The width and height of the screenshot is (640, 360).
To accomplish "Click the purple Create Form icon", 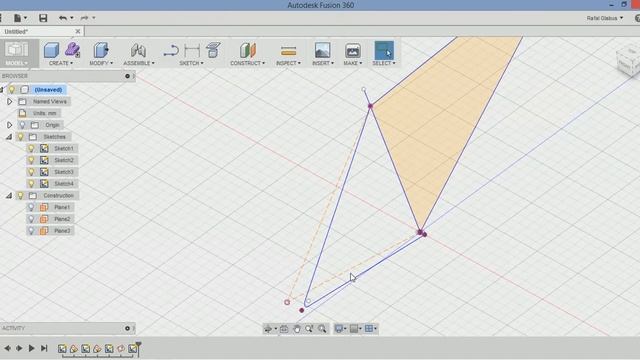I will (x=72, y=49).
